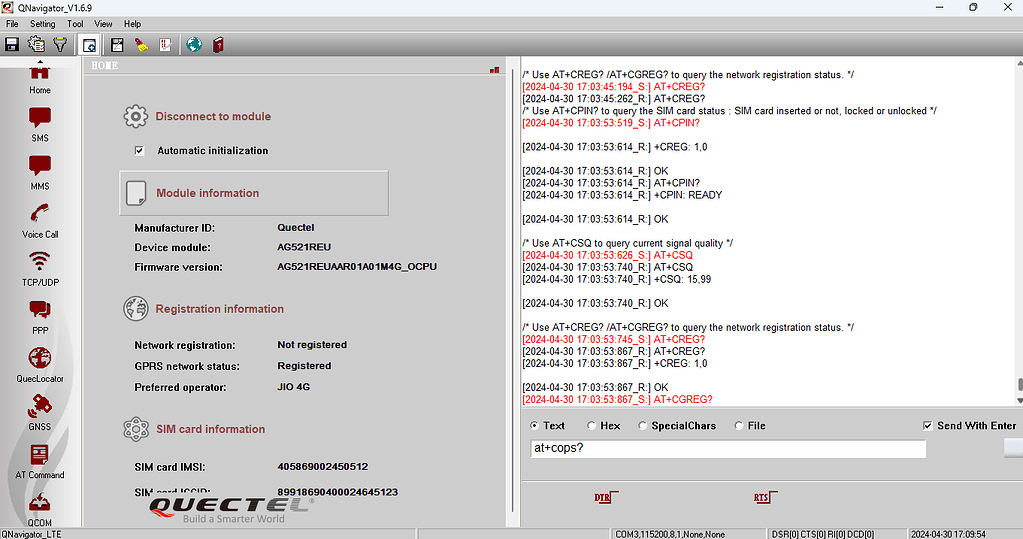Select the Text input mode radio

(534, 425)
